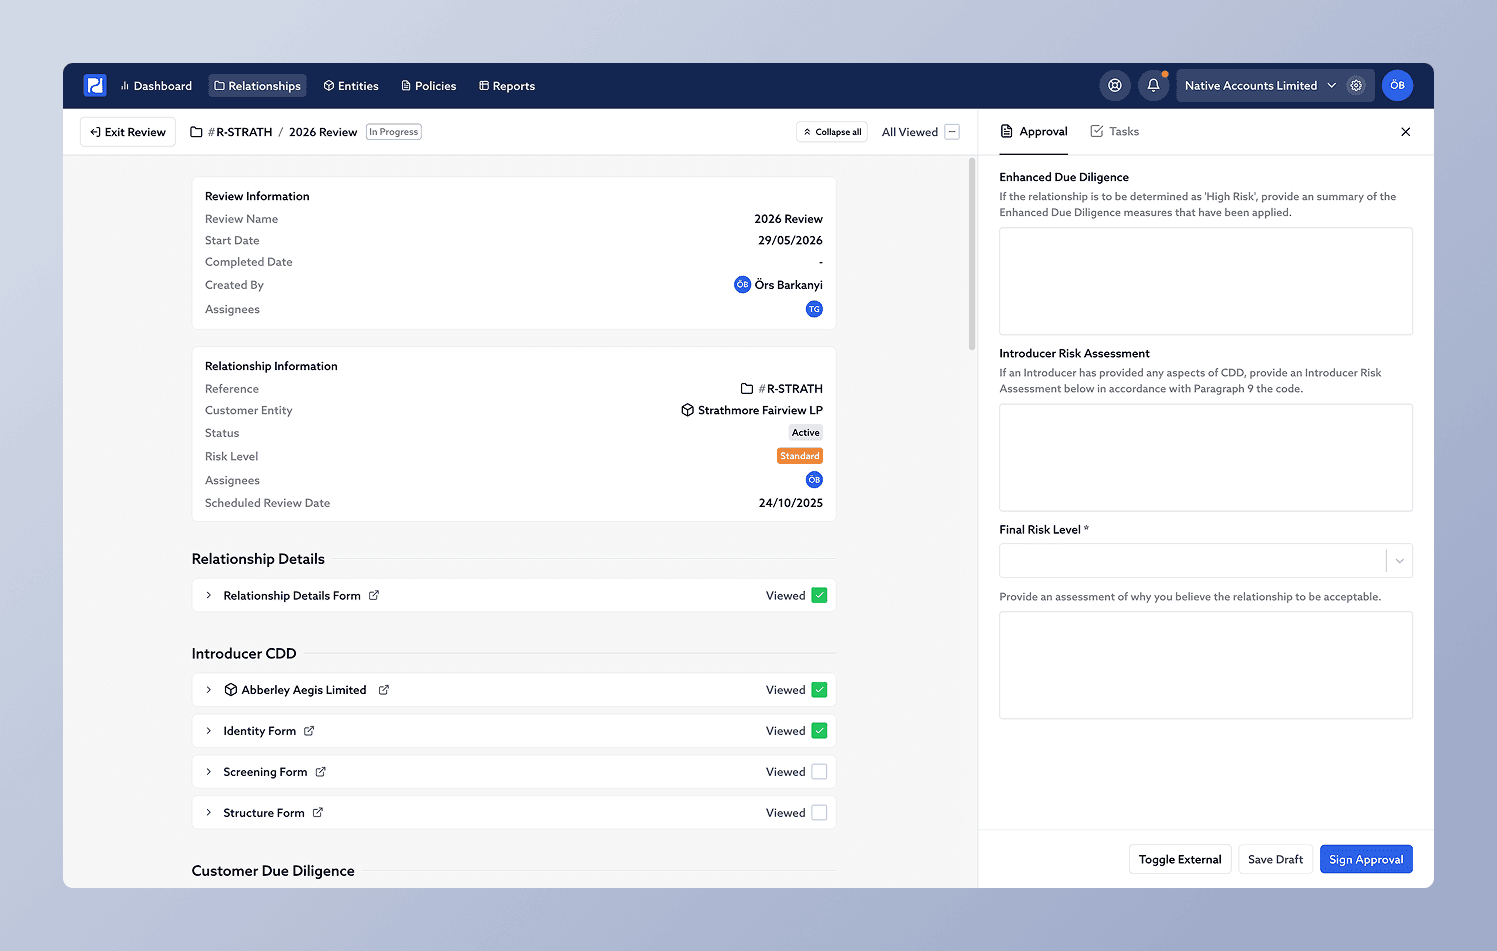Click the Active status badge

click(806, 433)
